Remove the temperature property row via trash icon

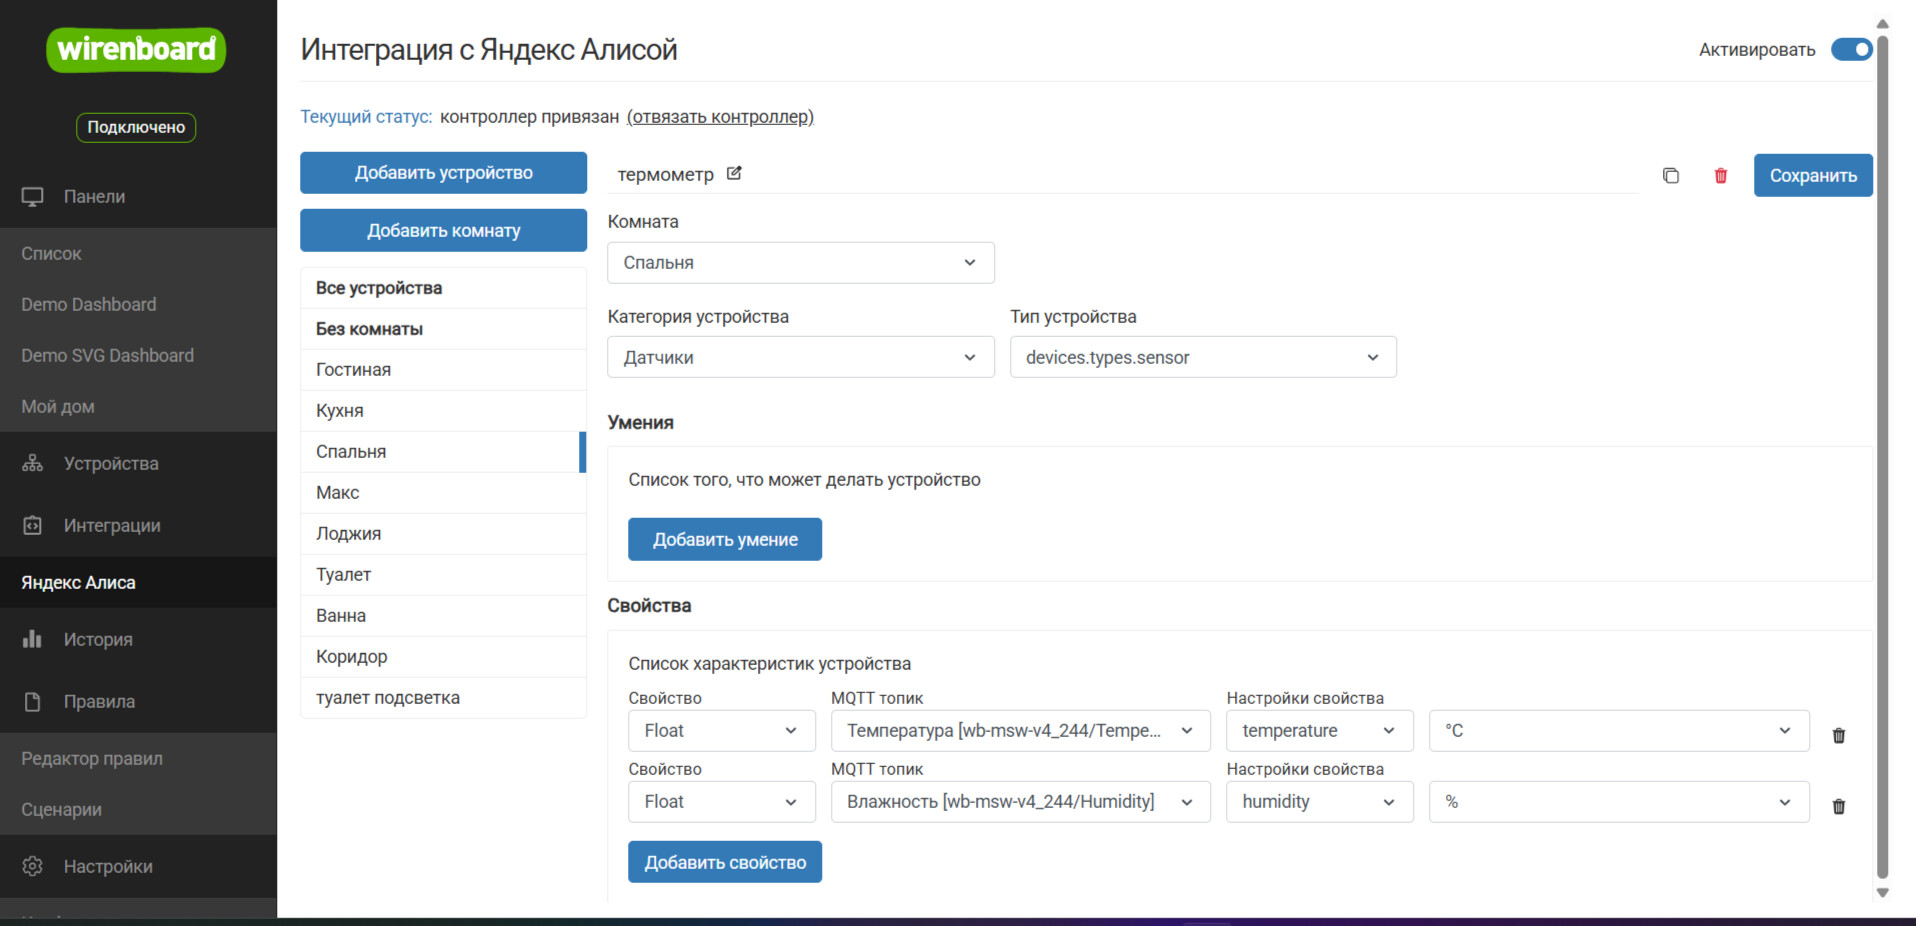(x=1838, y=735)
